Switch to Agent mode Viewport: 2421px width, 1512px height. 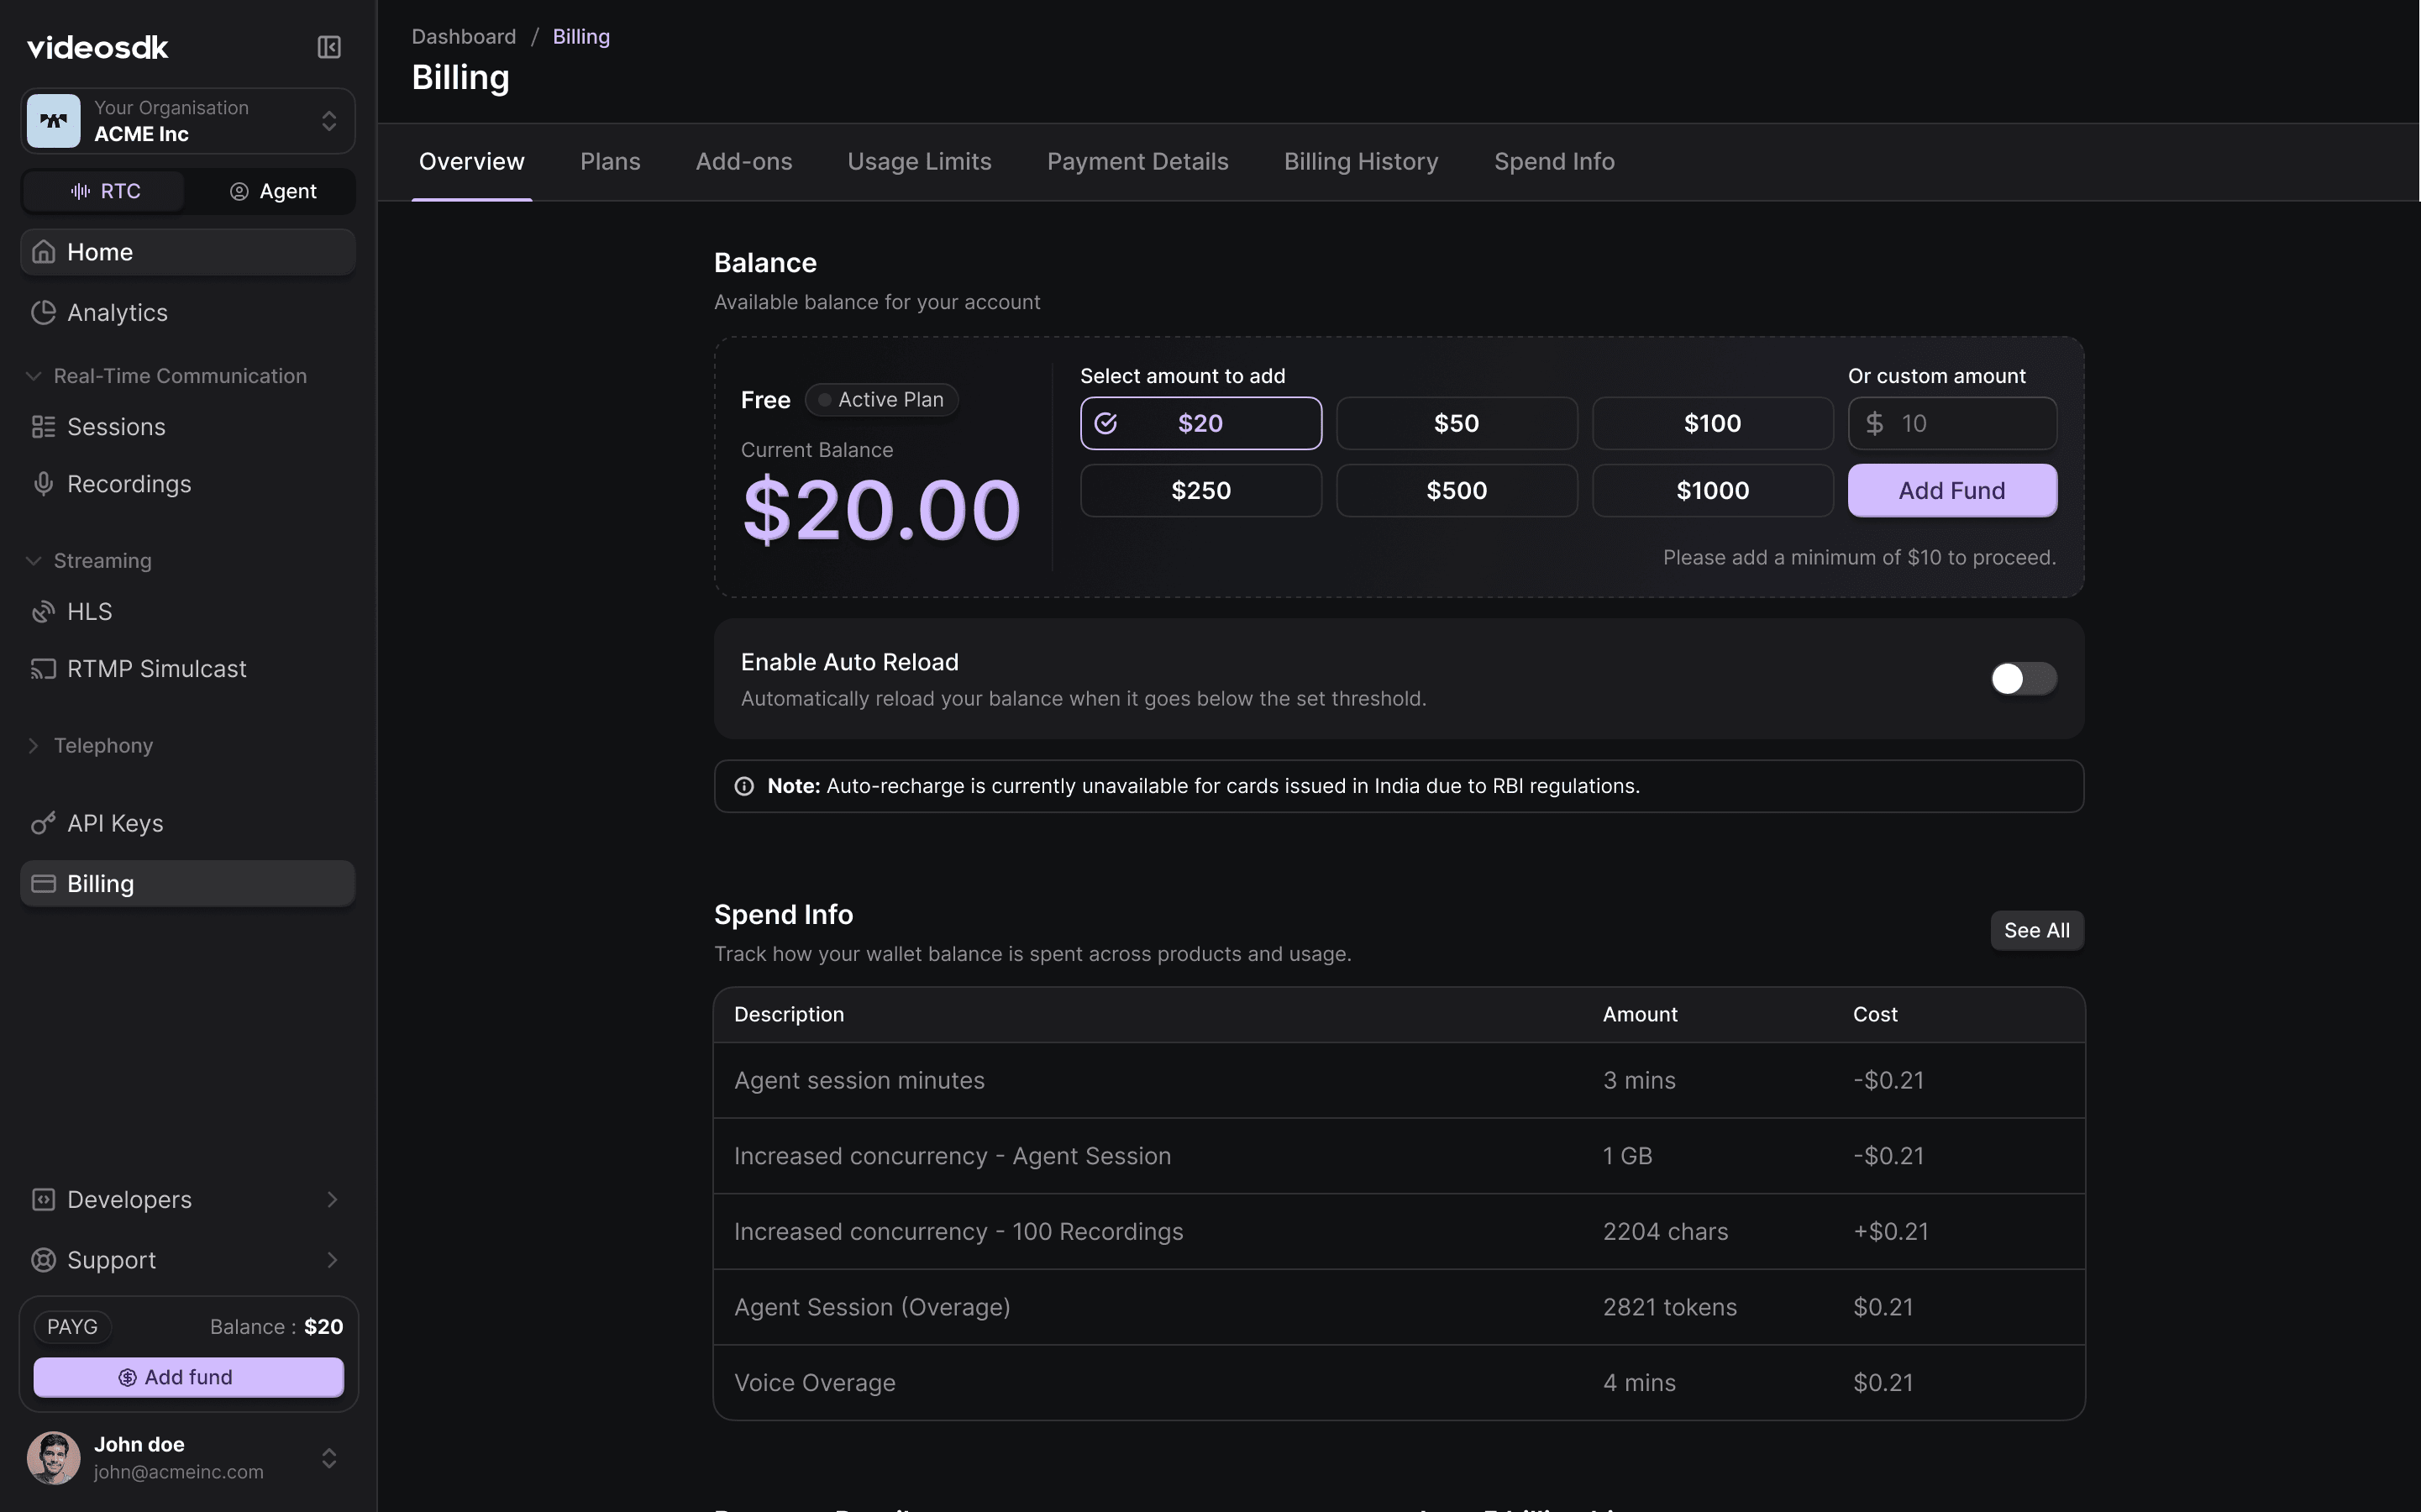tap(272, 191)
